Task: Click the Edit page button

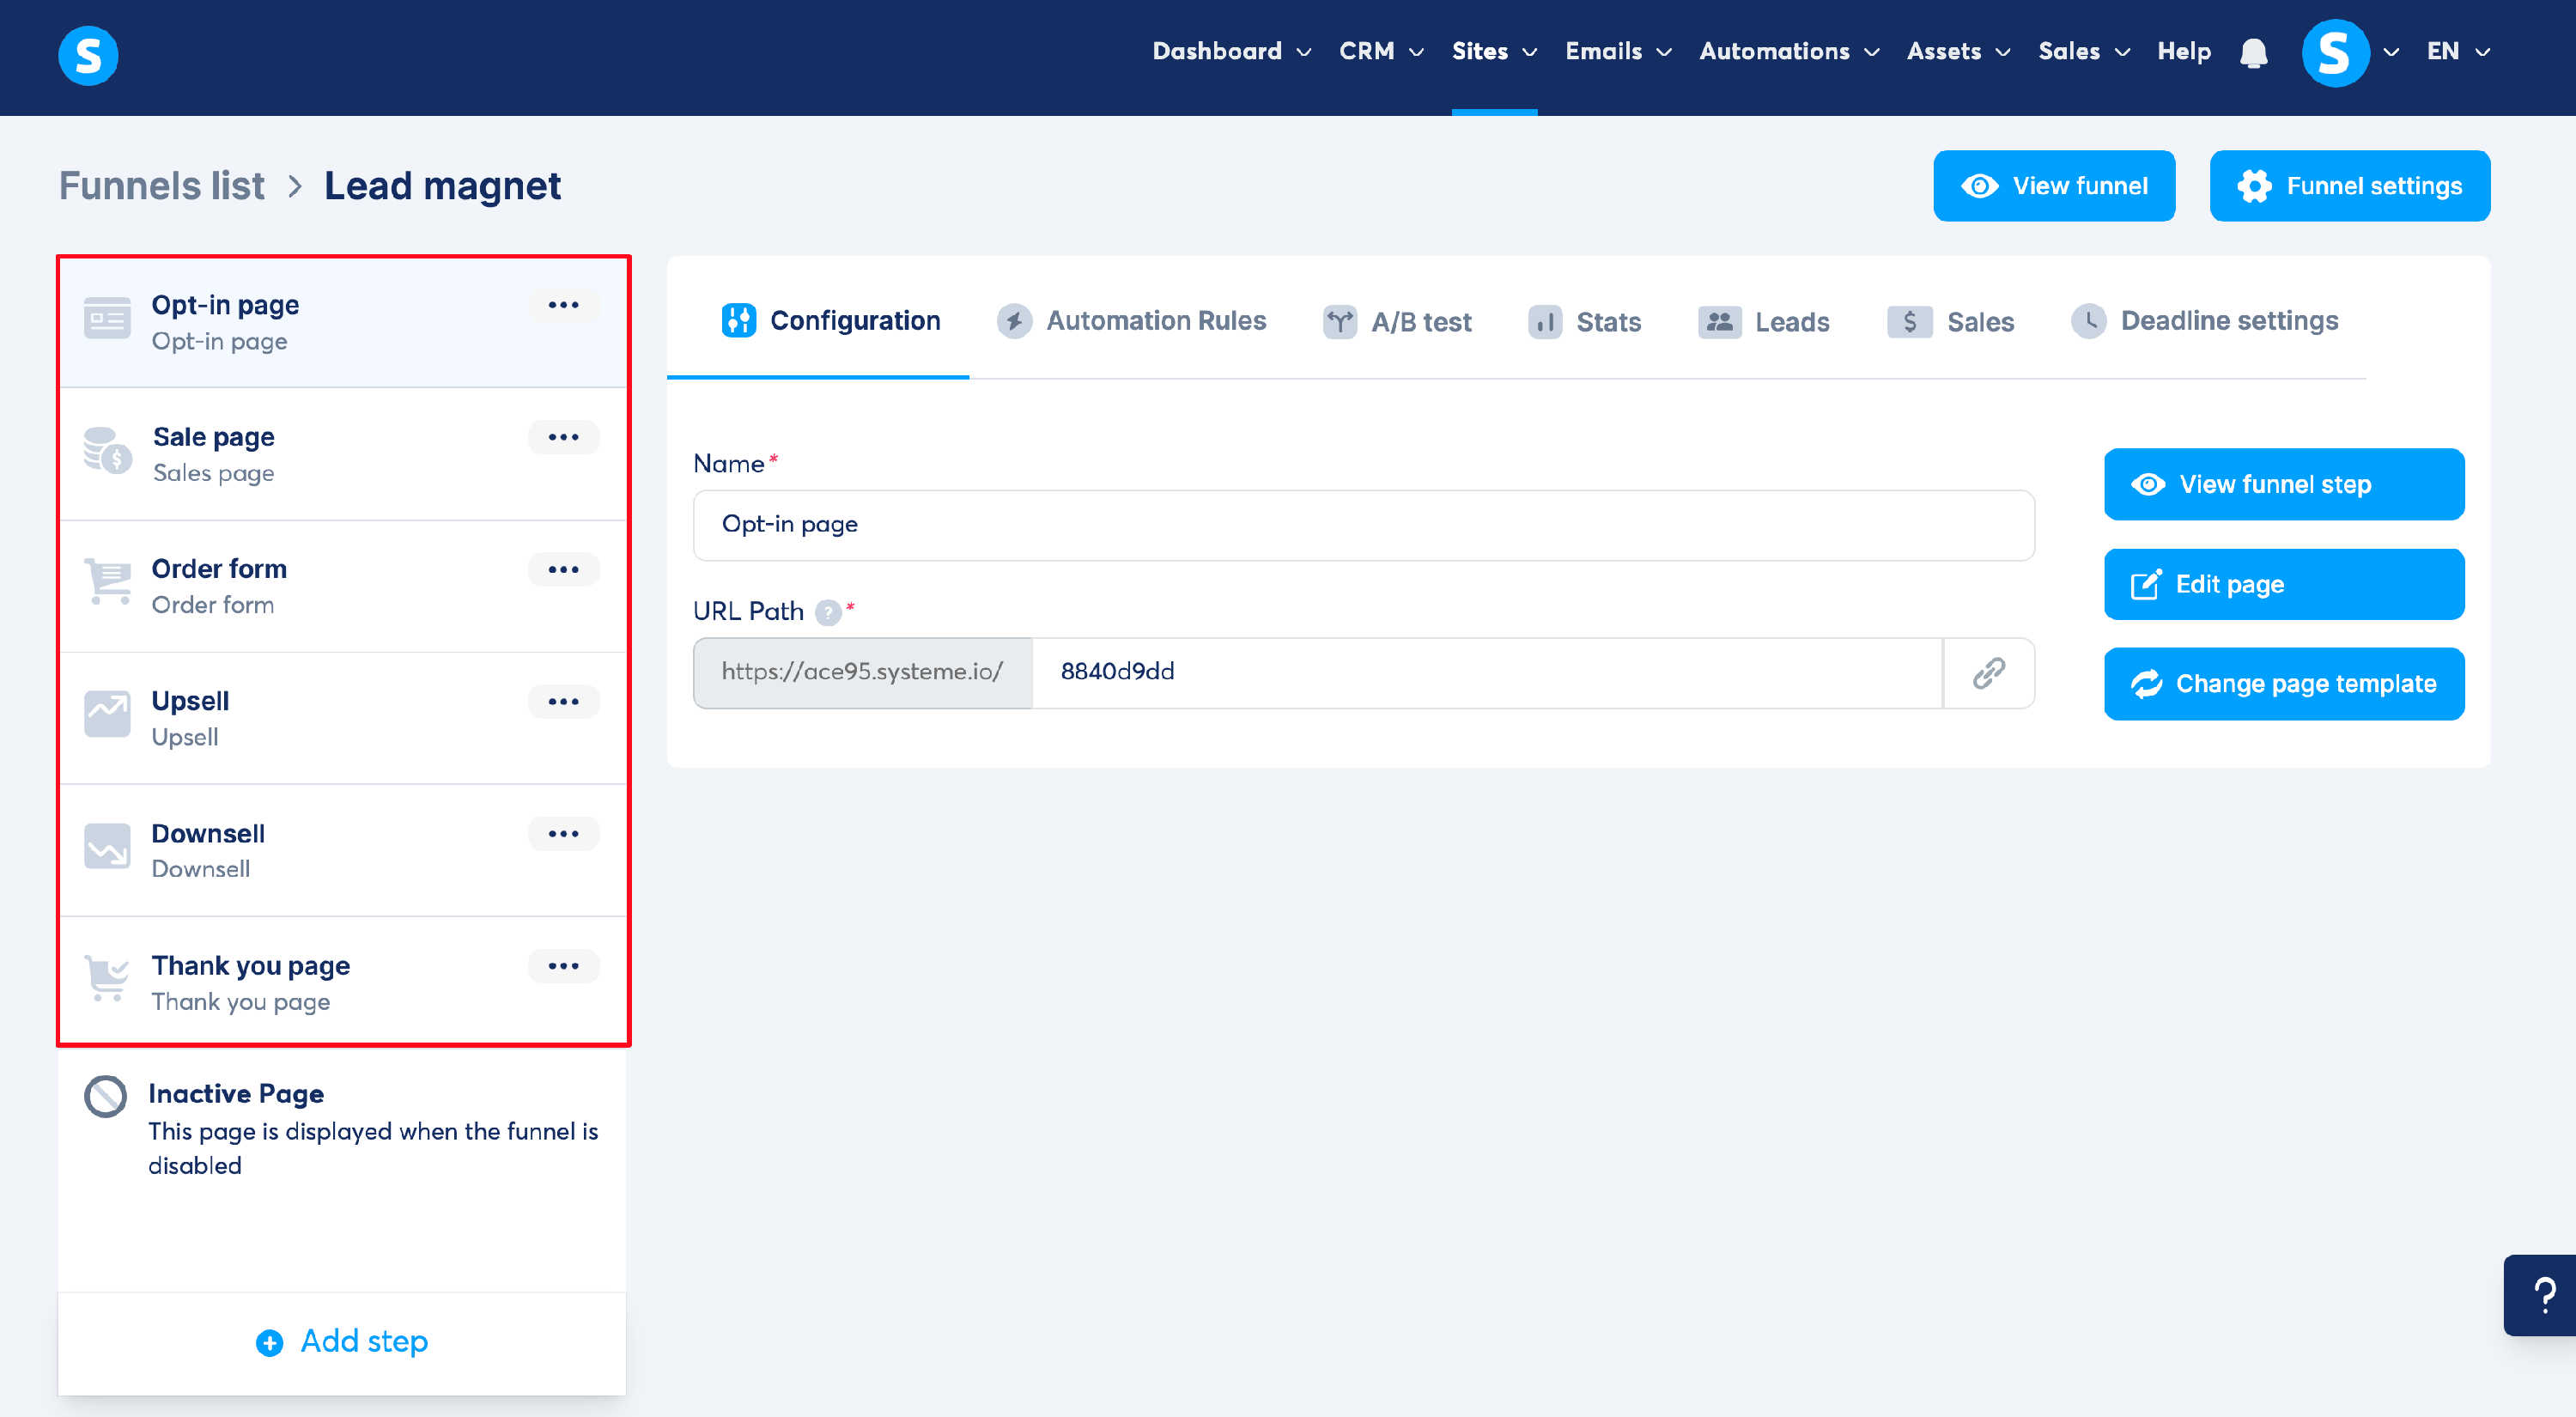Action: (x=2283, y=584)
